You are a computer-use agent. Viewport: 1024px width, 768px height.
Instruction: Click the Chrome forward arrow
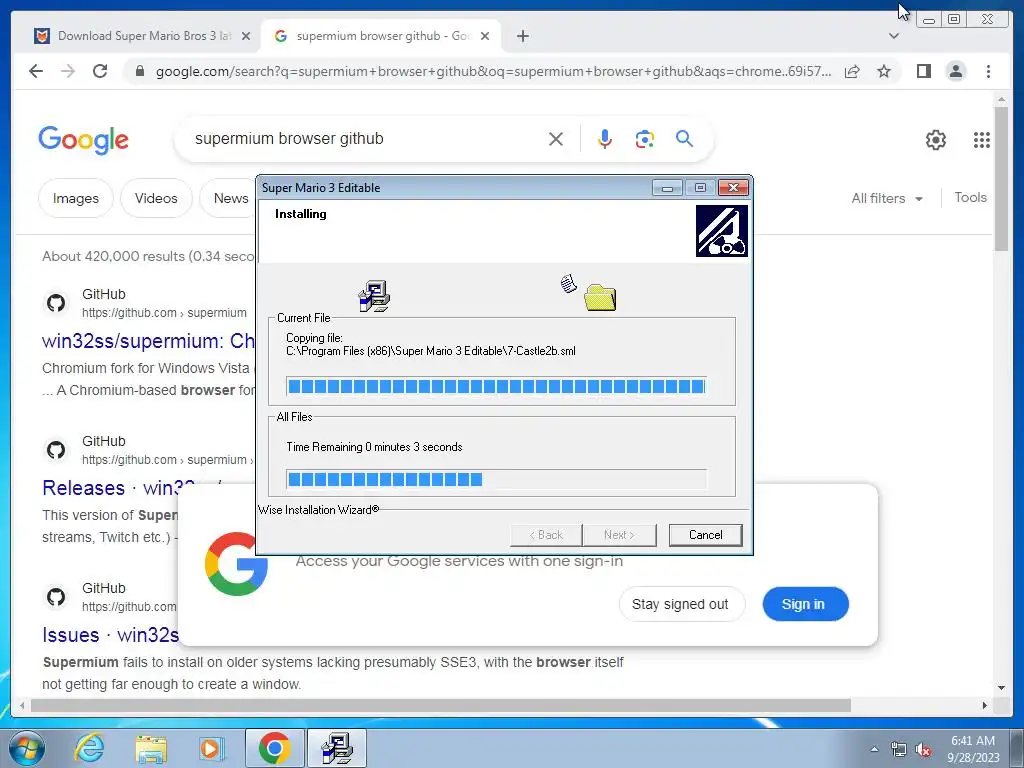click(x=68, y=71)
